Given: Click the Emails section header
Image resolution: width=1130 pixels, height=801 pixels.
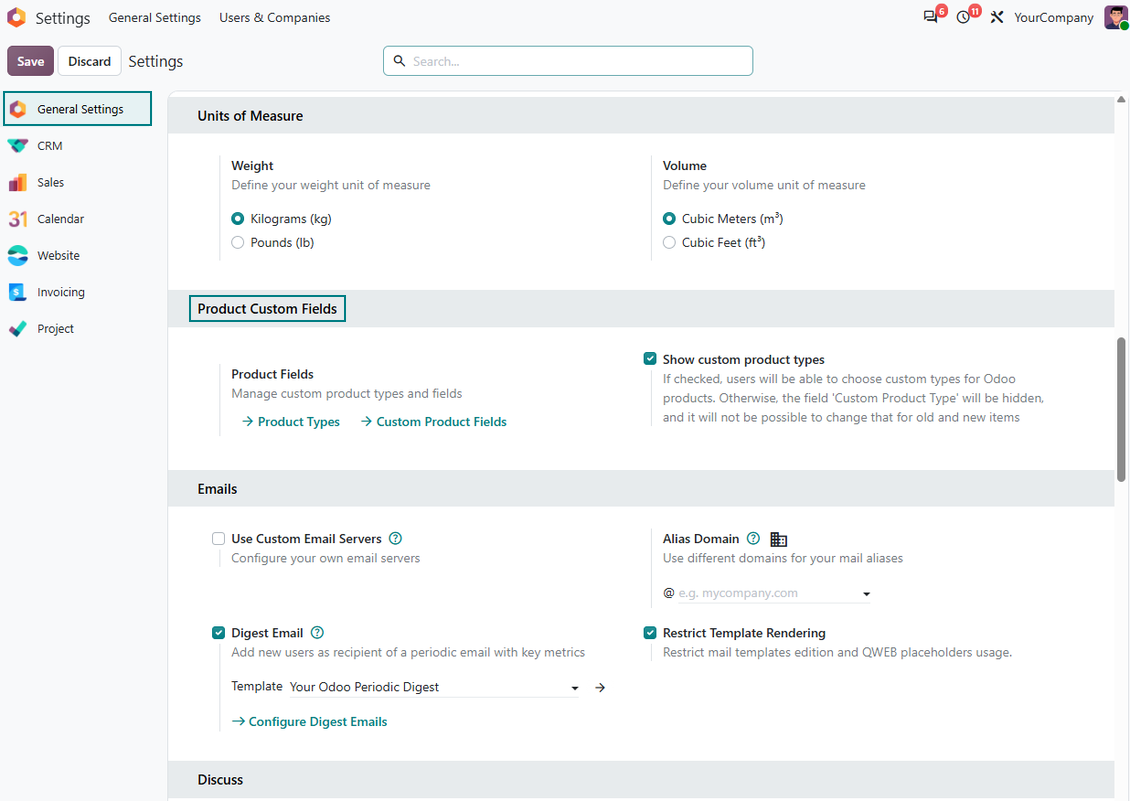Looking at the screenshot, I should pos(217,489).
